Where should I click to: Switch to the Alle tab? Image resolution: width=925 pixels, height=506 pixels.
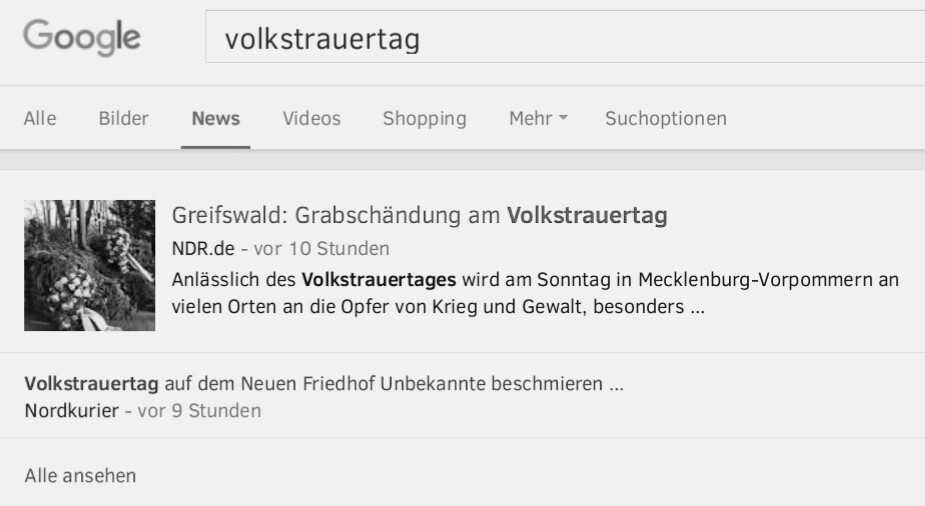(40, 119)
